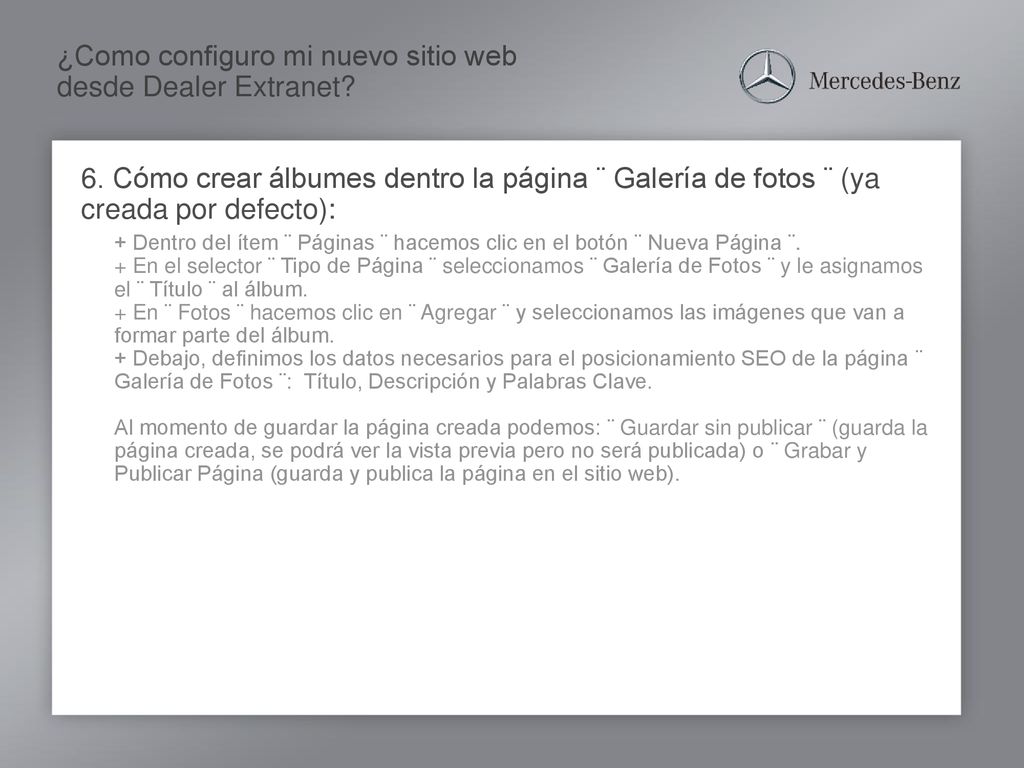Click the words 'Galería de Fotos' in second bullet

click(x=682, y=266)
